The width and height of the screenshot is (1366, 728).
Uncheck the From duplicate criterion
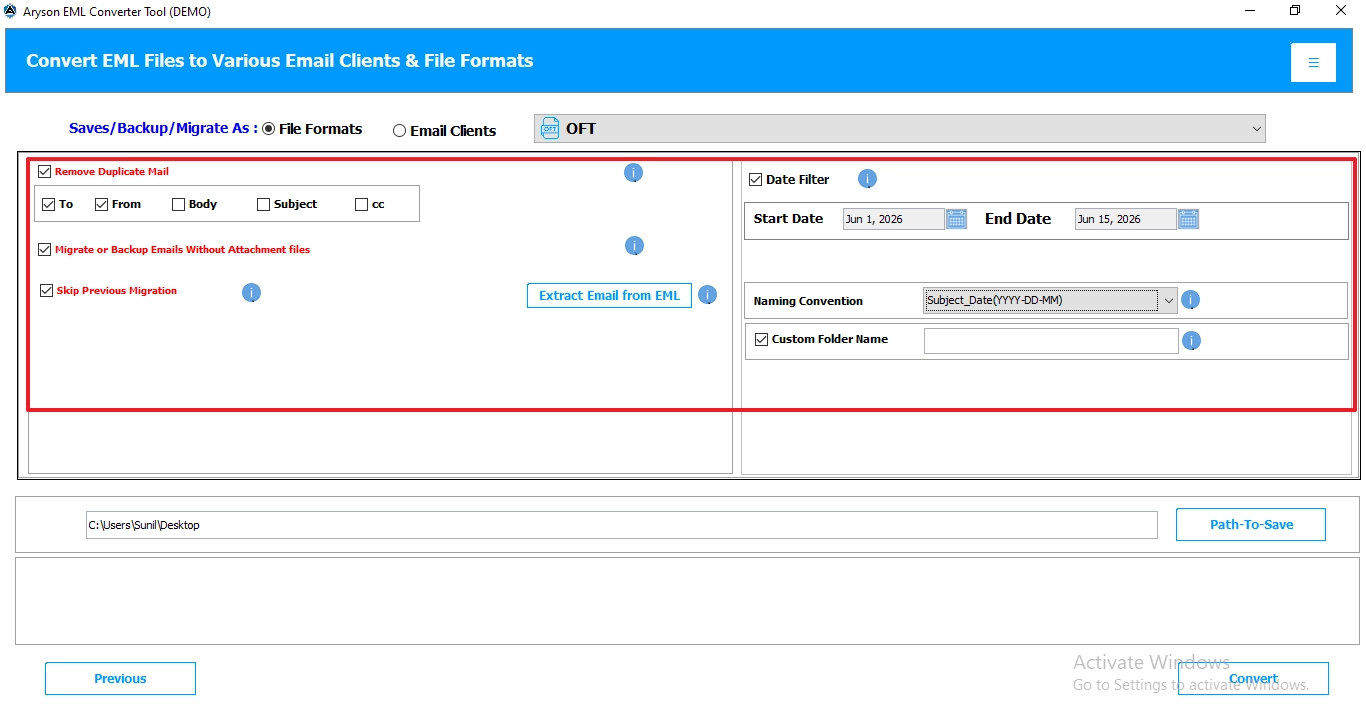click(x=101, y=204)
